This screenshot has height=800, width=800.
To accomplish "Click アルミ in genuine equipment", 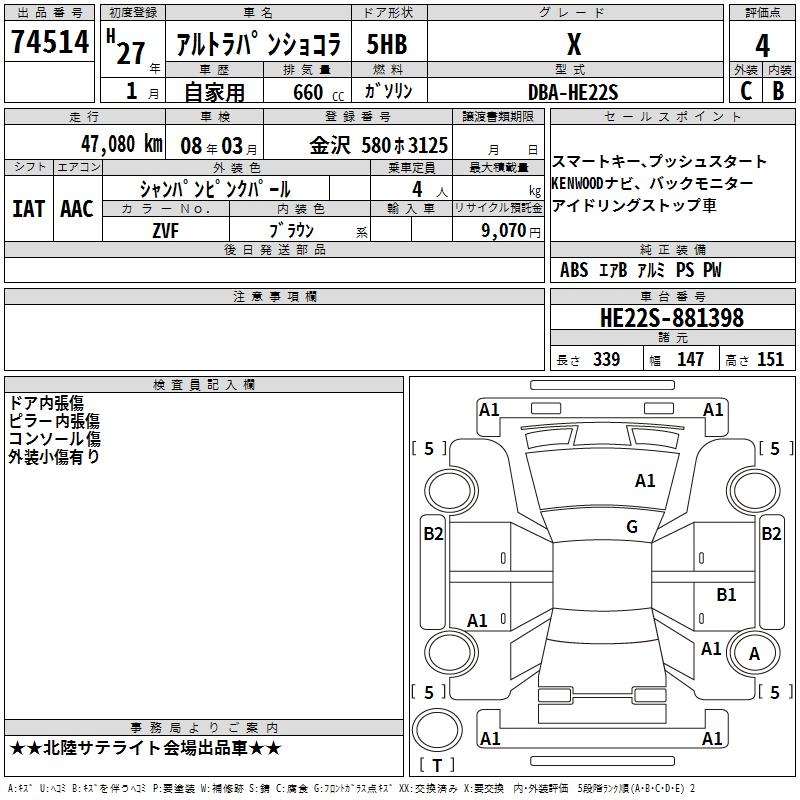I will pyautogui.click(x=652, y=270).
